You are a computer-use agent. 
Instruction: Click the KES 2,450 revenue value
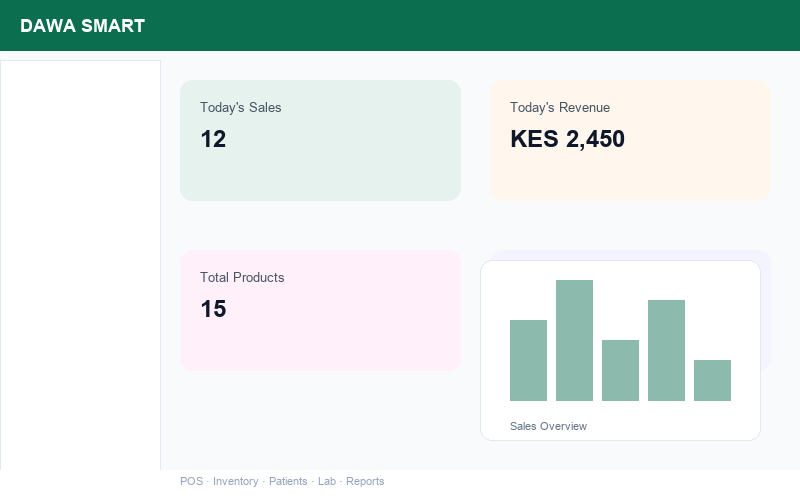[x=567, y=139]
